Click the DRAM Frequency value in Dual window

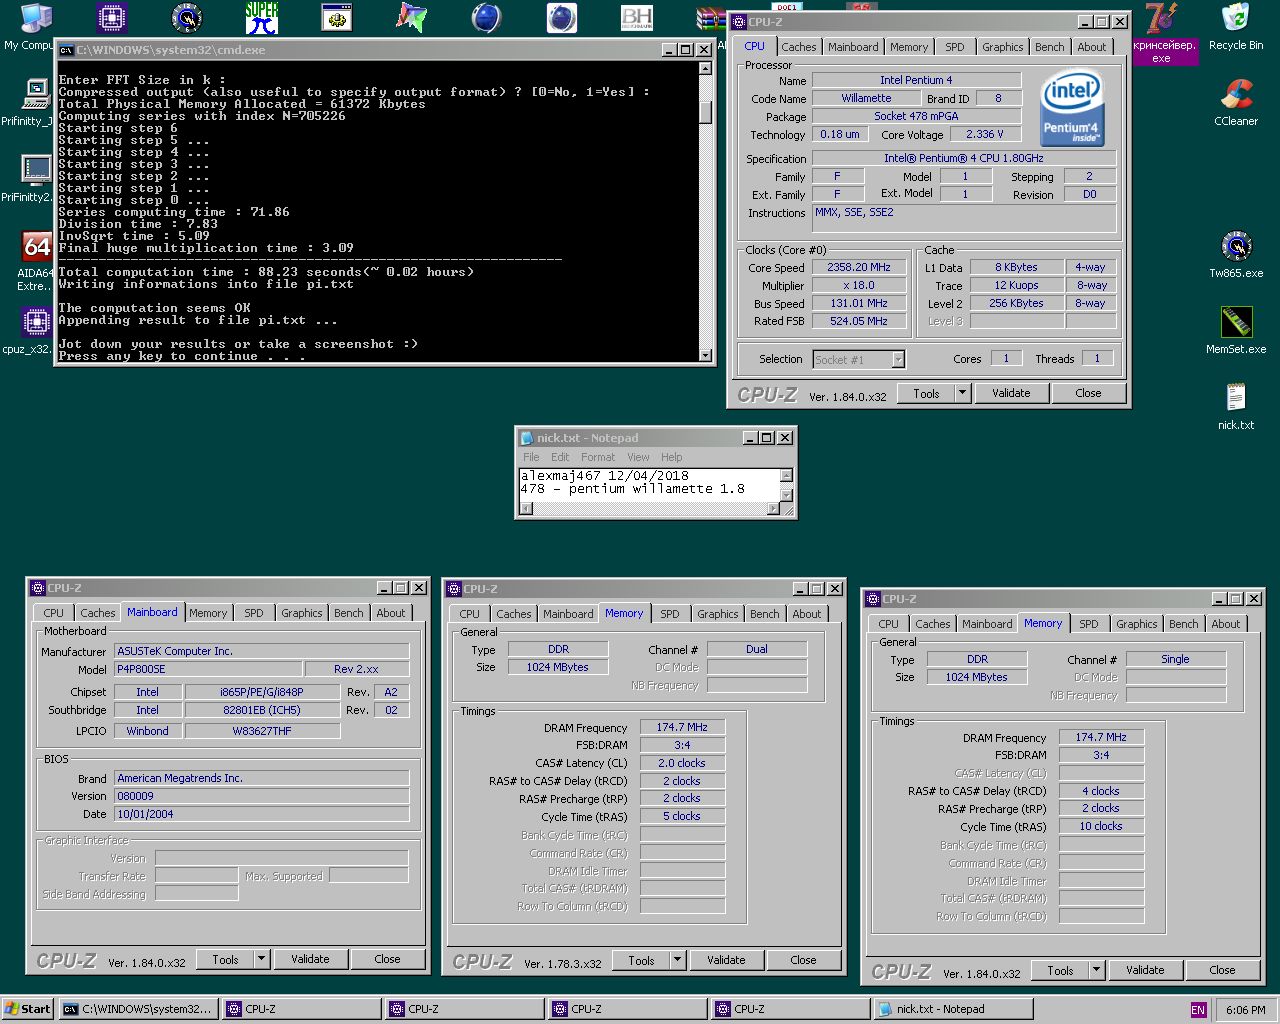point(682,727)
